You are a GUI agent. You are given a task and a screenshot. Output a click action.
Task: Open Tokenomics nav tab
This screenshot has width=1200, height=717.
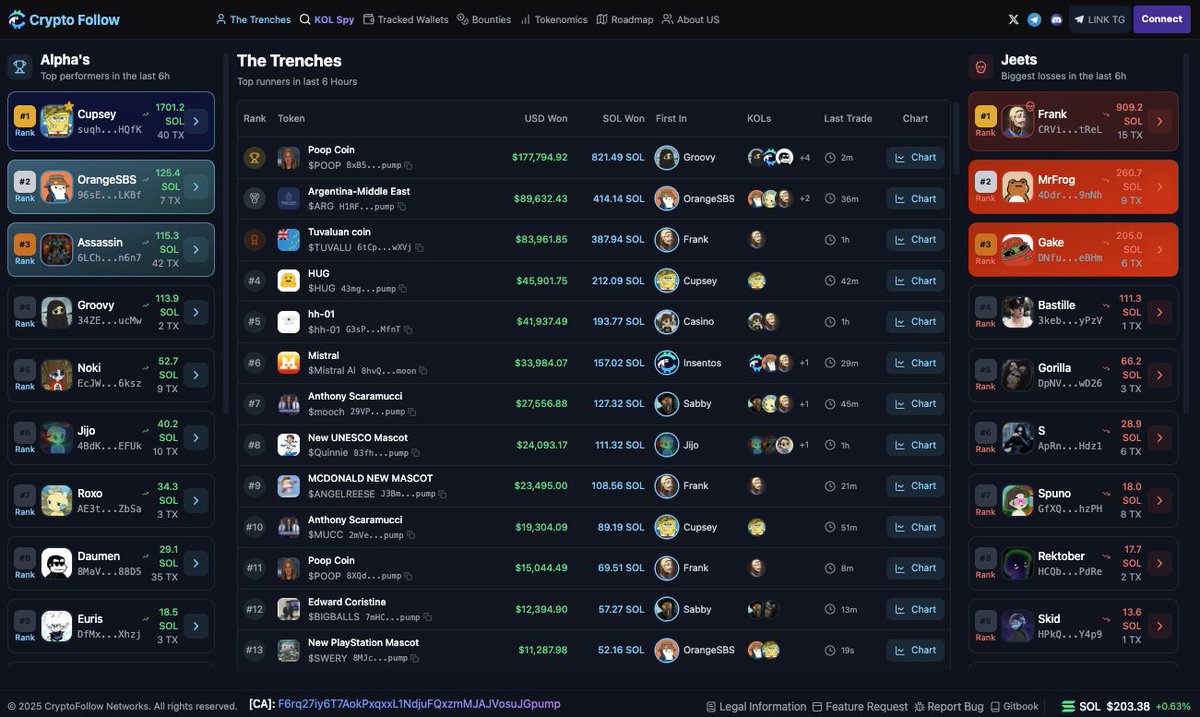coord(554,19)
